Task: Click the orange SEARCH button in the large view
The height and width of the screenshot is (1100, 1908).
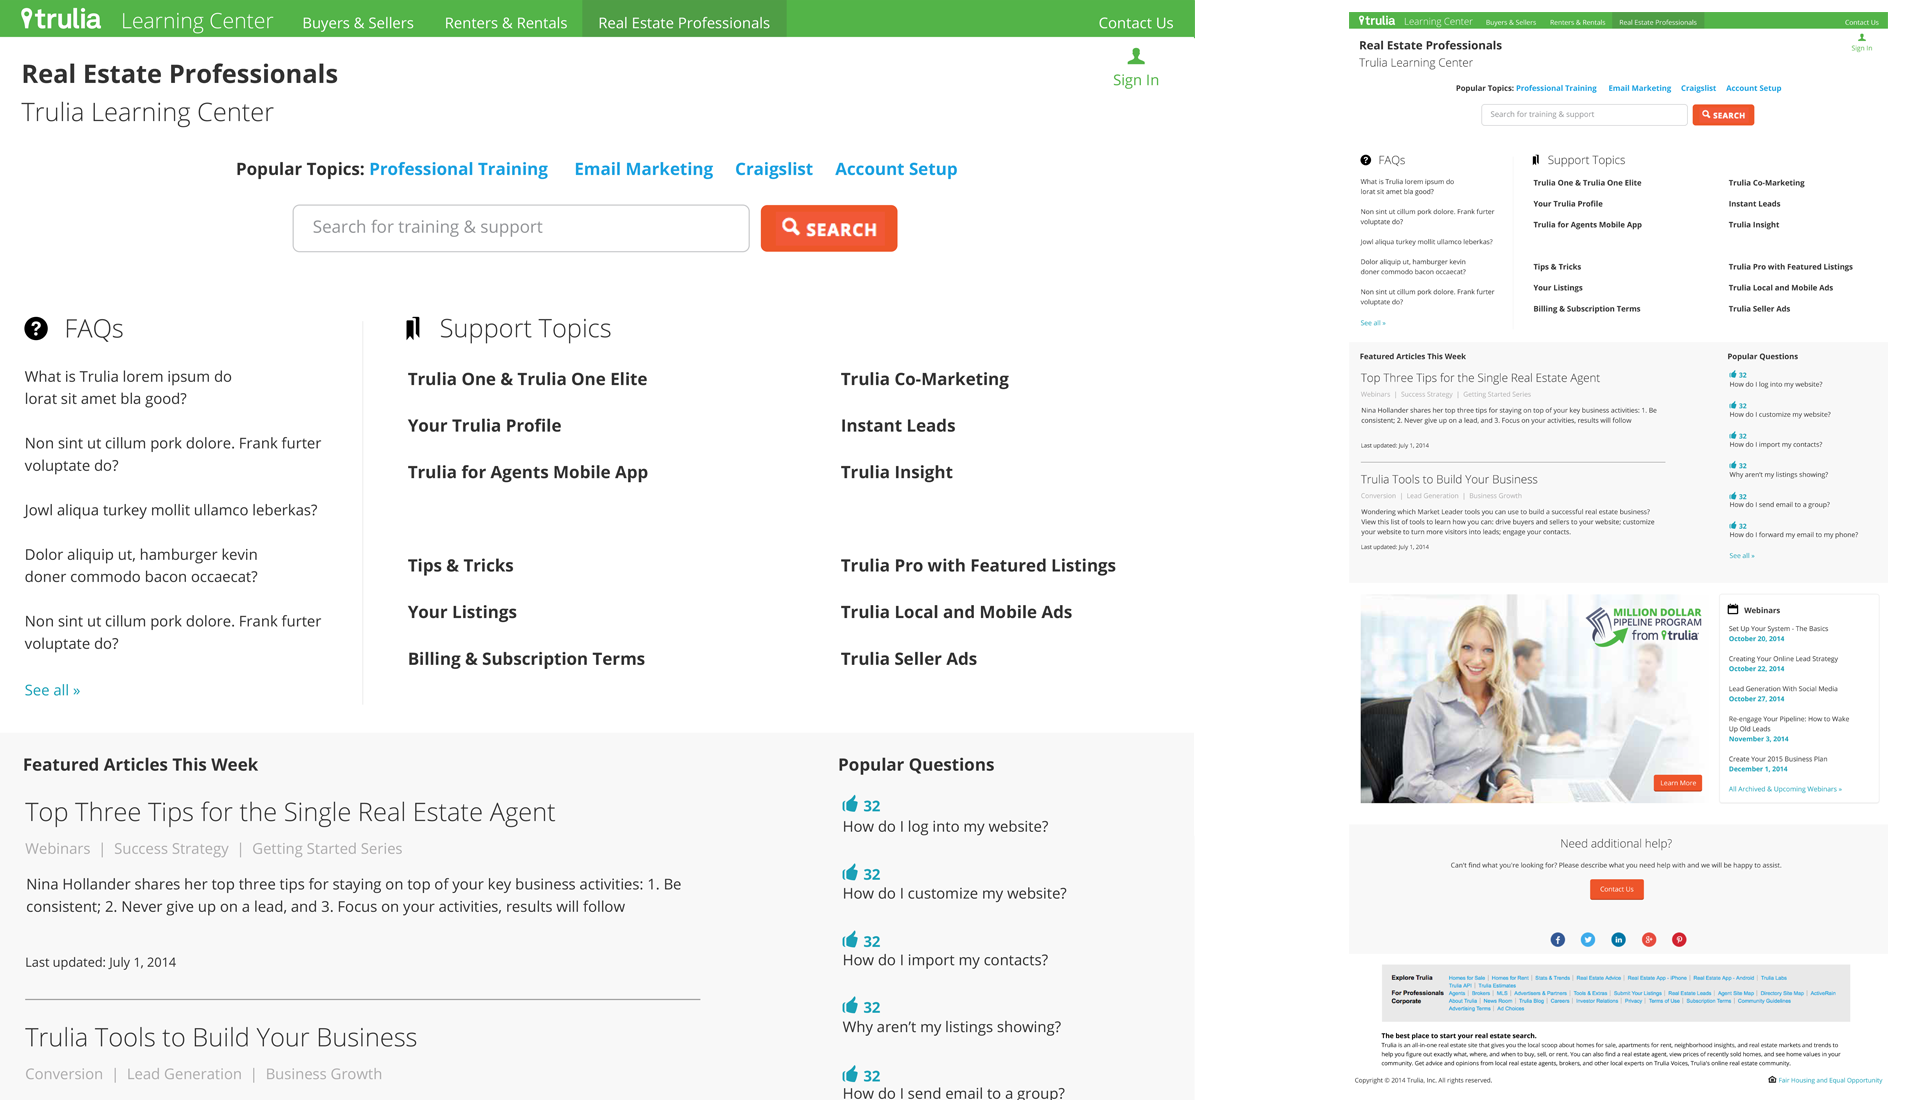Action: pyautogui.click(x=829, y=228)
